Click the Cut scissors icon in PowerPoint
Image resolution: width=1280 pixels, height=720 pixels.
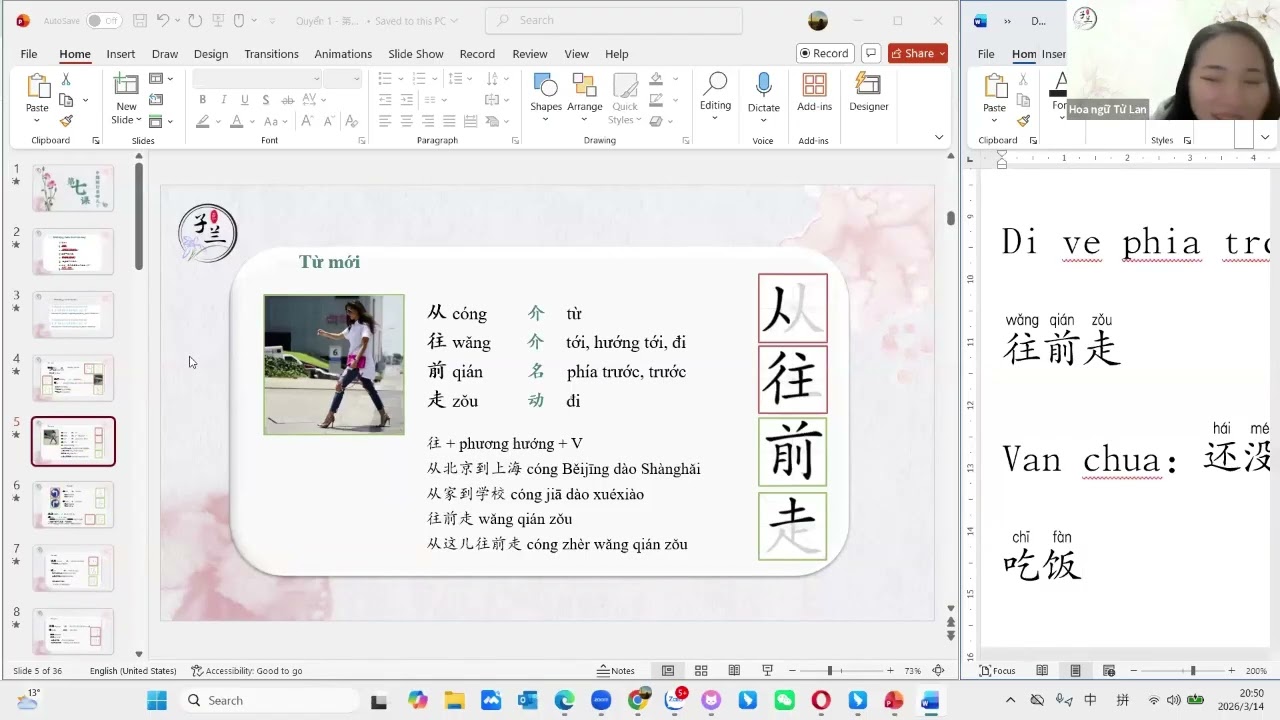(66, 79)
